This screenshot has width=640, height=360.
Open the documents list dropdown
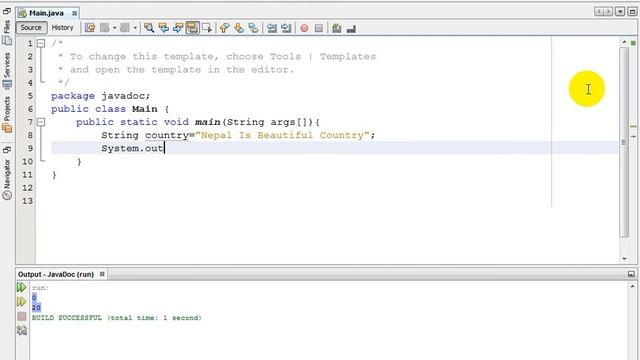(620, 11)
